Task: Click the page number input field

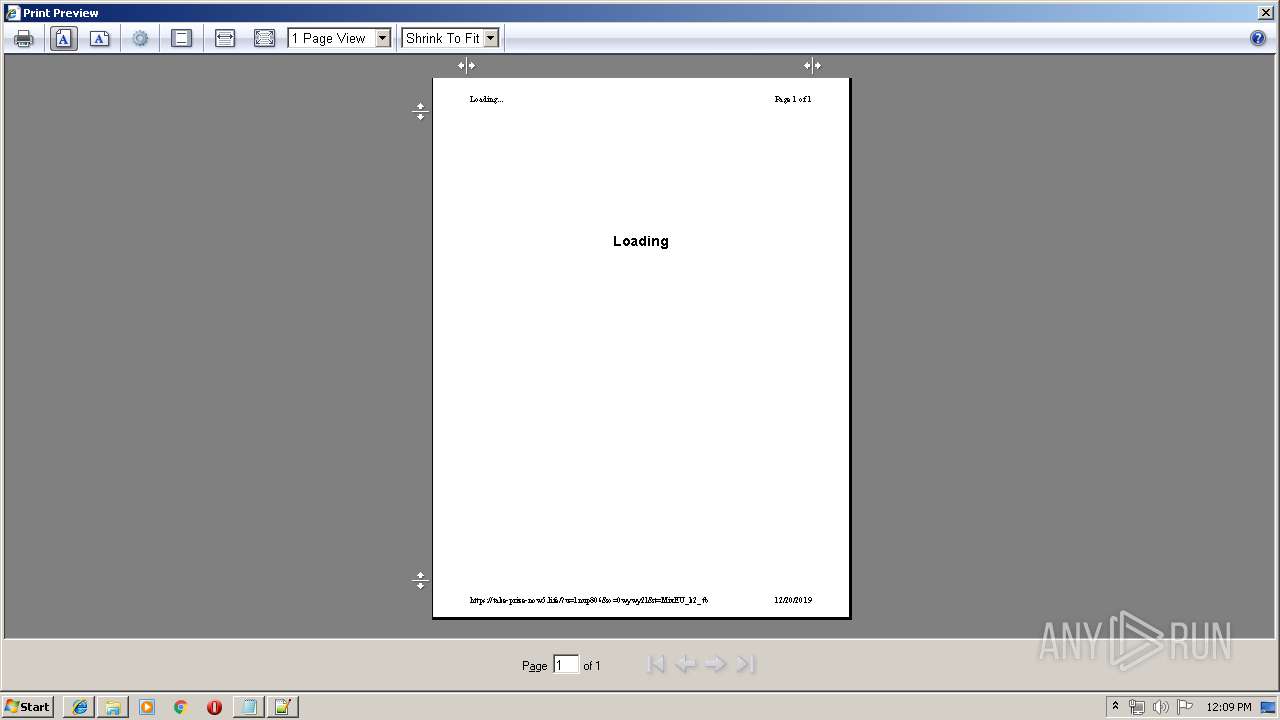Action: 566,665
